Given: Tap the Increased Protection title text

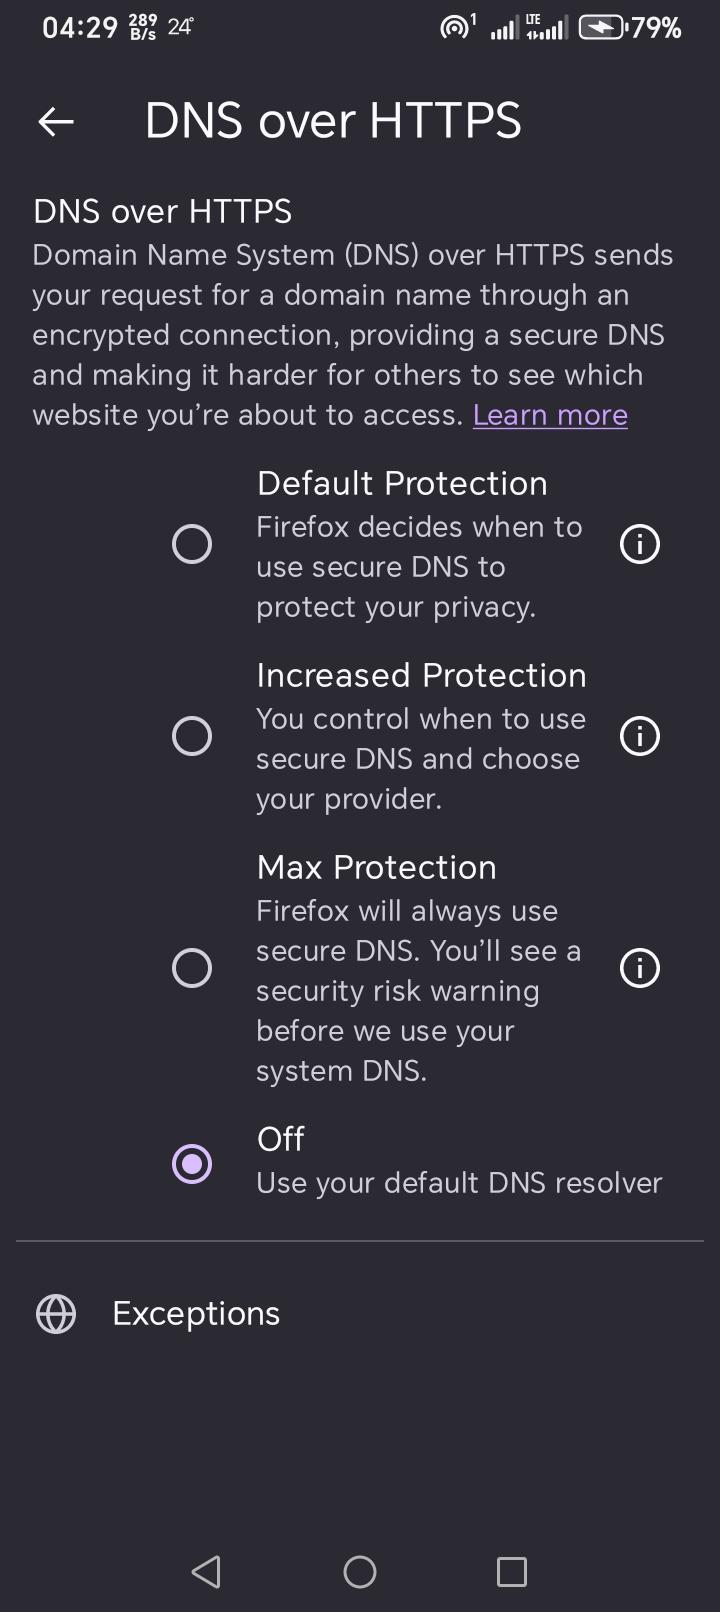Looking at the screenshot, I should coord(421,676).
